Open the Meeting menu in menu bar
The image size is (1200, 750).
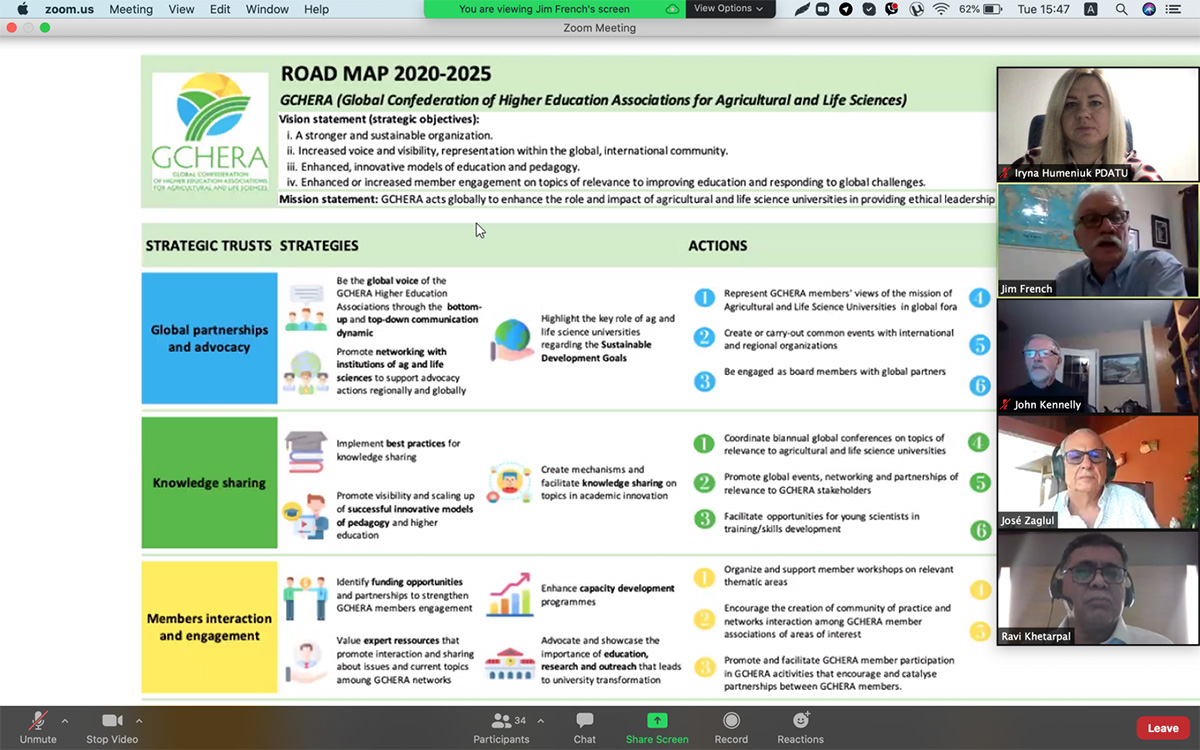tap(131, 9)
